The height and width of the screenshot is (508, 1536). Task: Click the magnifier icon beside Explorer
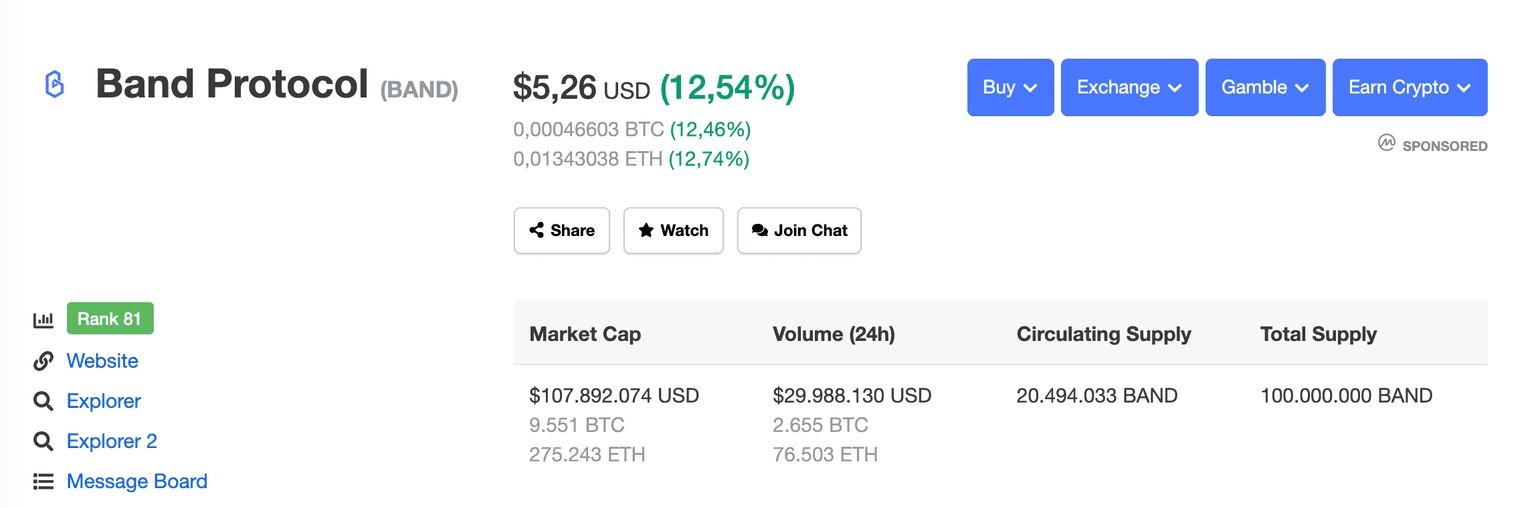[43, 401]
